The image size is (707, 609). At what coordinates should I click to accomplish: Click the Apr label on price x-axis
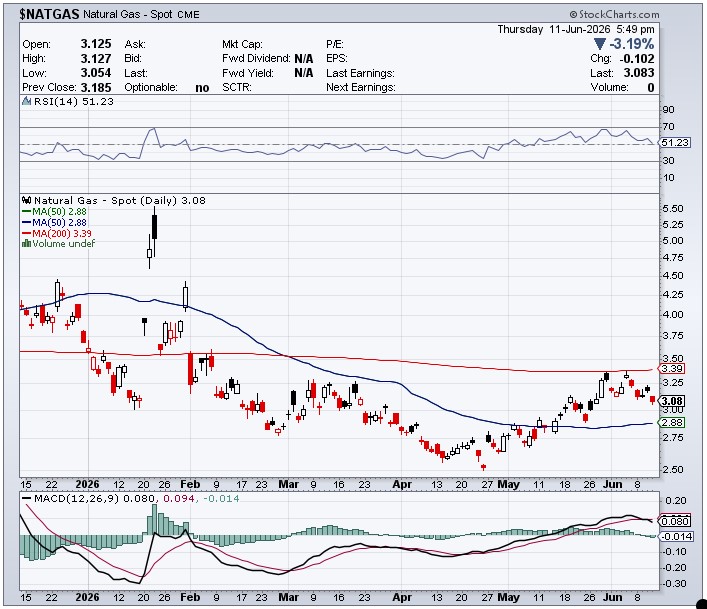(402, 484)
